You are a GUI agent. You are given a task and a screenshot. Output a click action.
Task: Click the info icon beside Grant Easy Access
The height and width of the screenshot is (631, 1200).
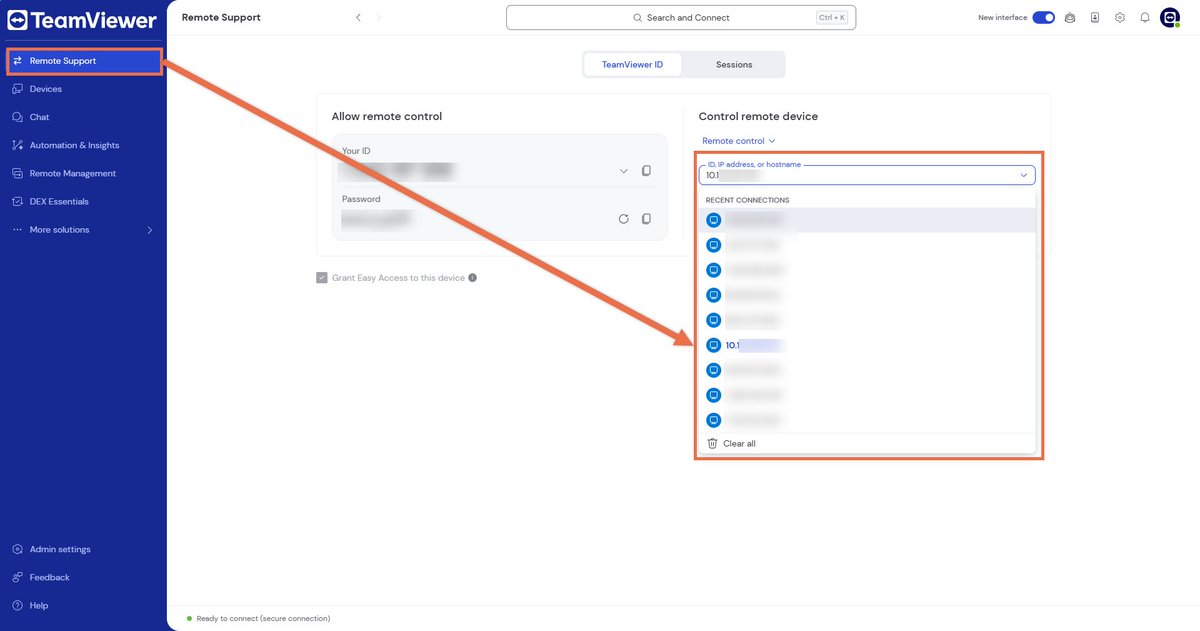473,278
